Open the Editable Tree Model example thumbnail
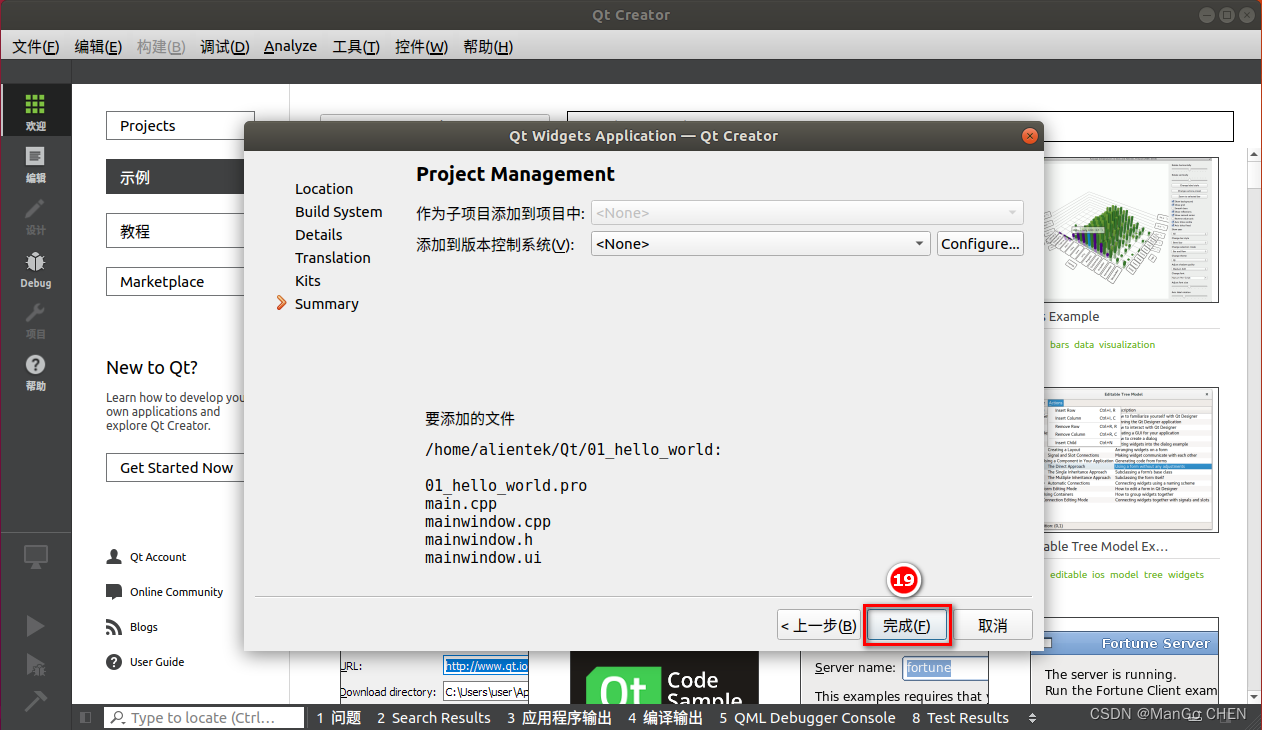 point(1131,461)
